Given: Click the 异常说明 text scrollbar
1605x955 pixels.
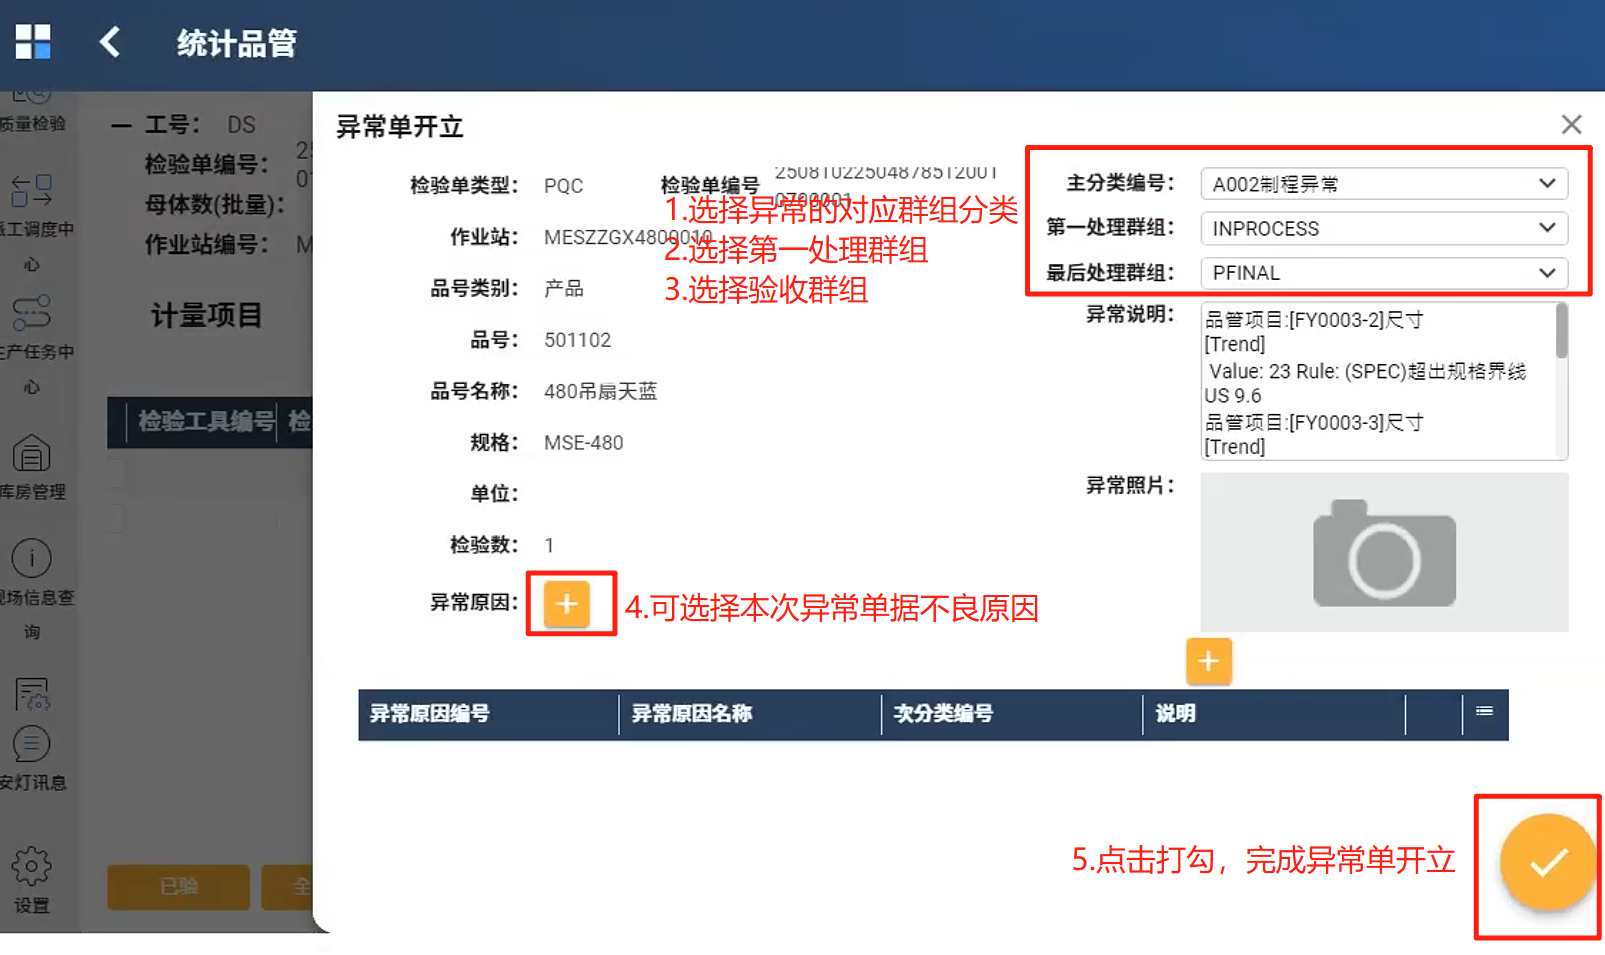Looking at the screenshot, I should pyautogui.click(x=1561, y=331).
